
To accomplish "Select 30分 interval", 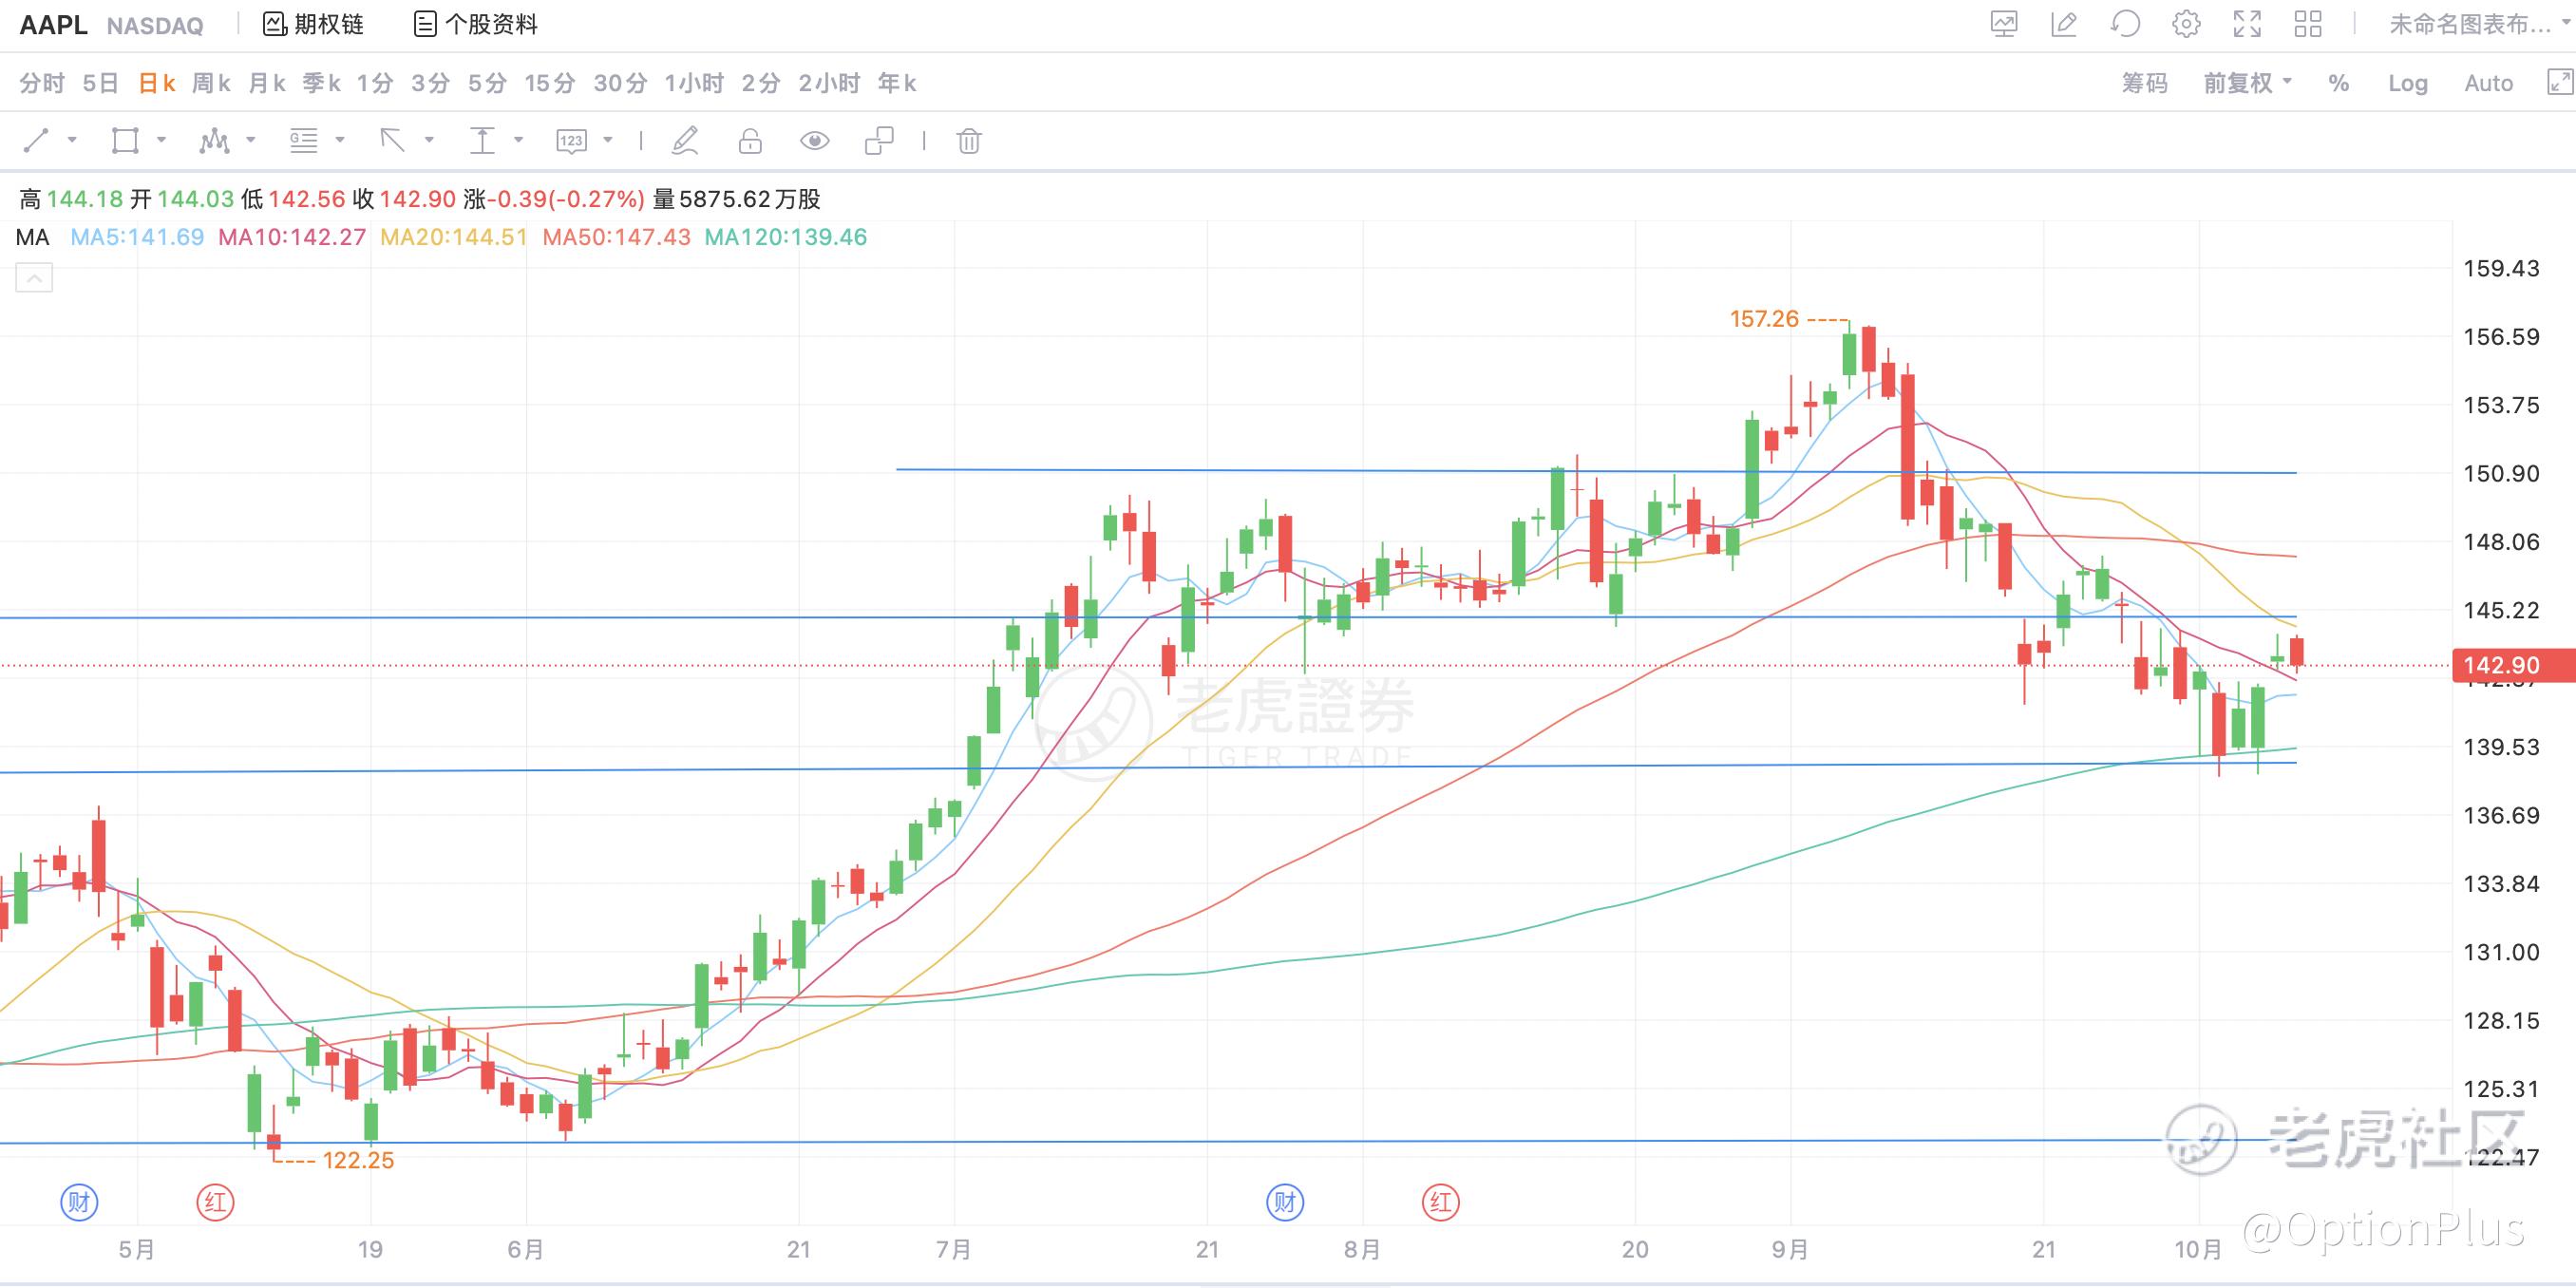I will click(621, 83).
